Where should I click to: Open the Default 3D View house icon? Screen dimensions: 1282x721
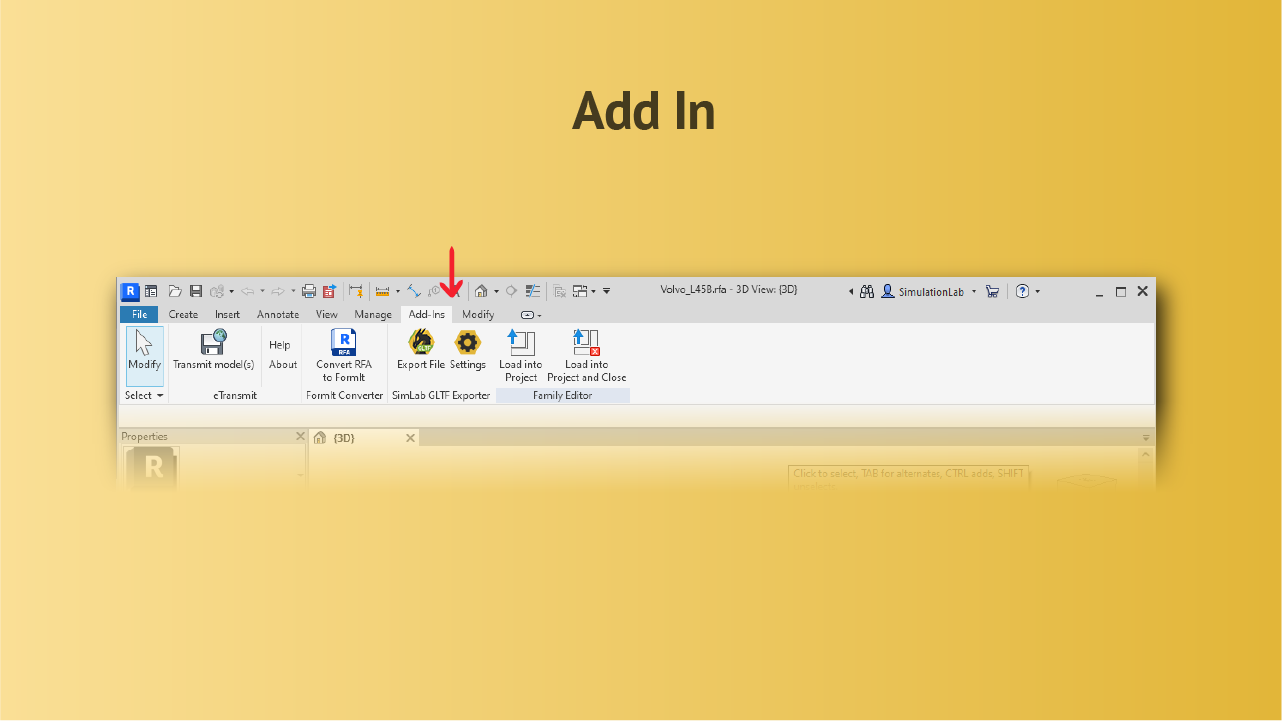click(481, 291)
